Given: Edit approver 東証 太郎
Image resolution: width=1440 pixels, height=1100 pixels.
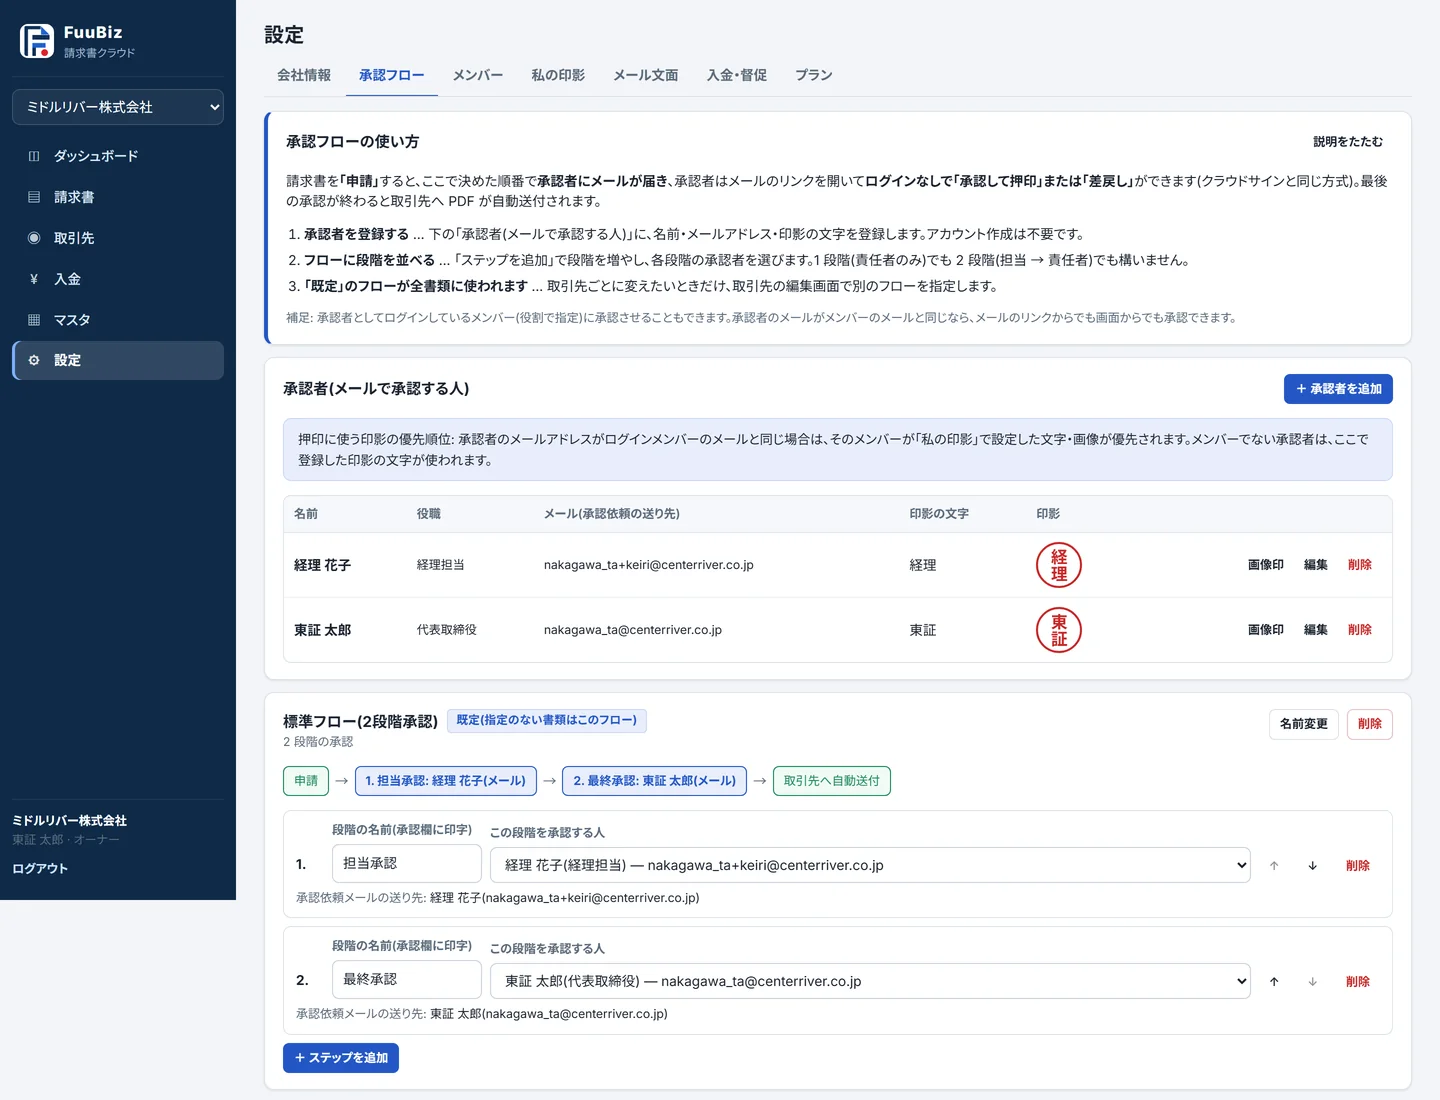Looking at the screenshot, I should pos(1316,630).
